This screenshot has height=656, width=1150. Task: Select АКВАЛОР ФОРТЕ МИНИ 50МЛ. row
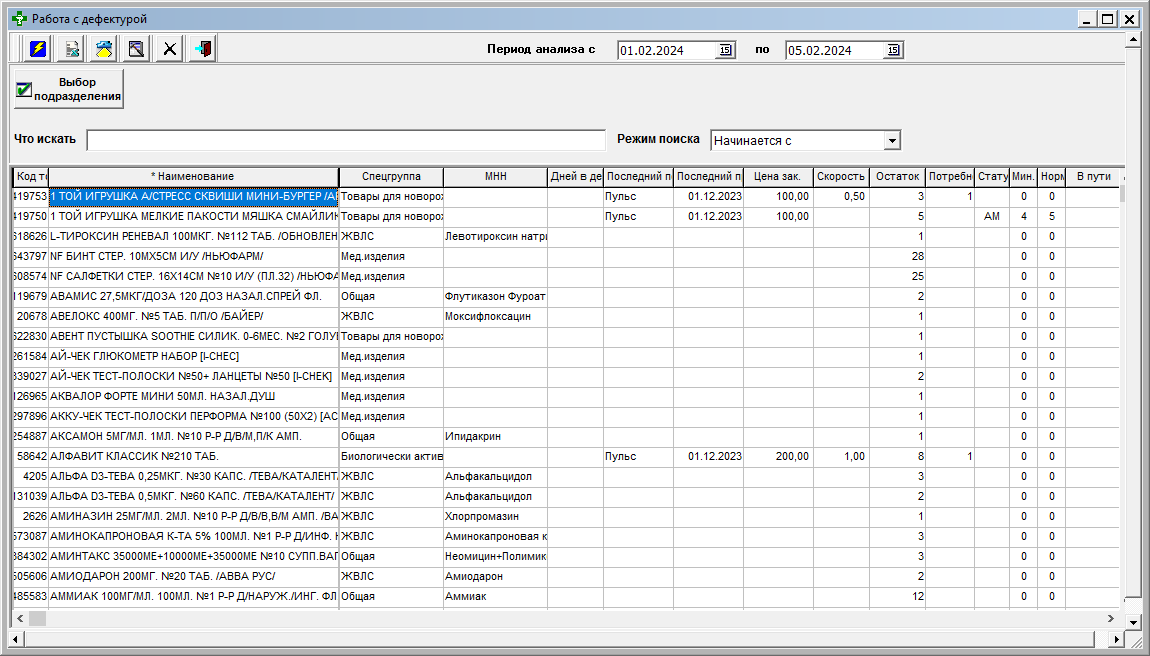point(566,396)
